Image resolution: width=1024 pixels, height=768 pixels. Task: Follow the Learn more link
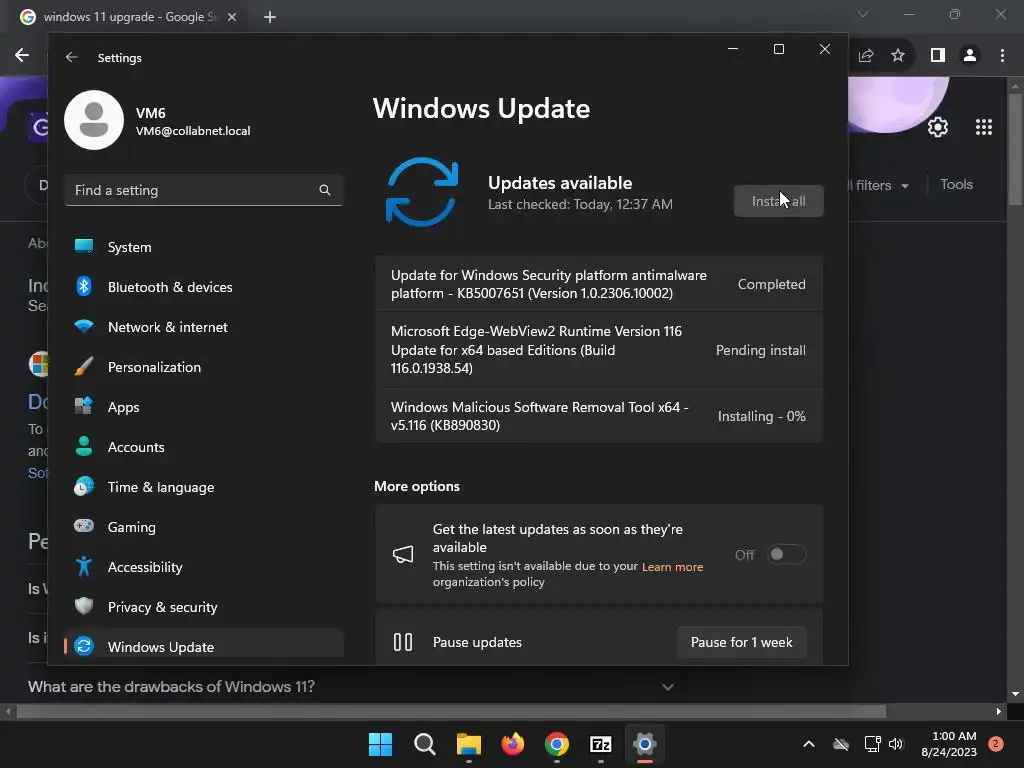(x=672, y=567)
